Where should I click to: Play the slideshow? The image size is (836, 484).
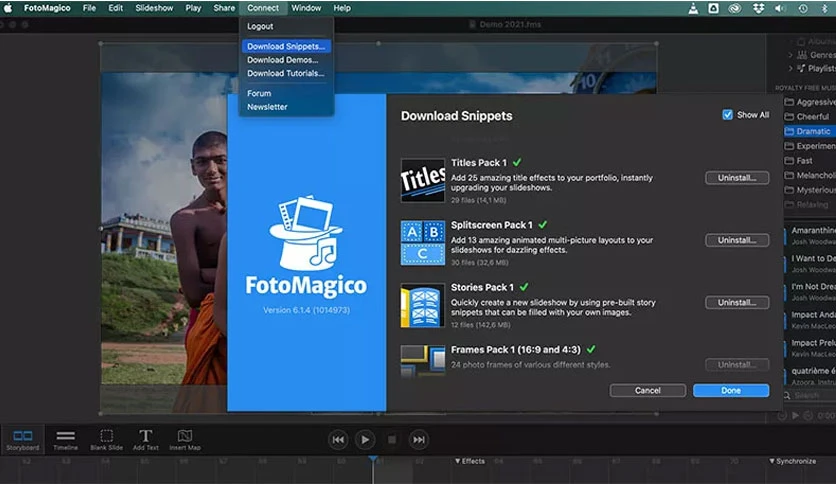pyautogui.click(x=365, y=440)
